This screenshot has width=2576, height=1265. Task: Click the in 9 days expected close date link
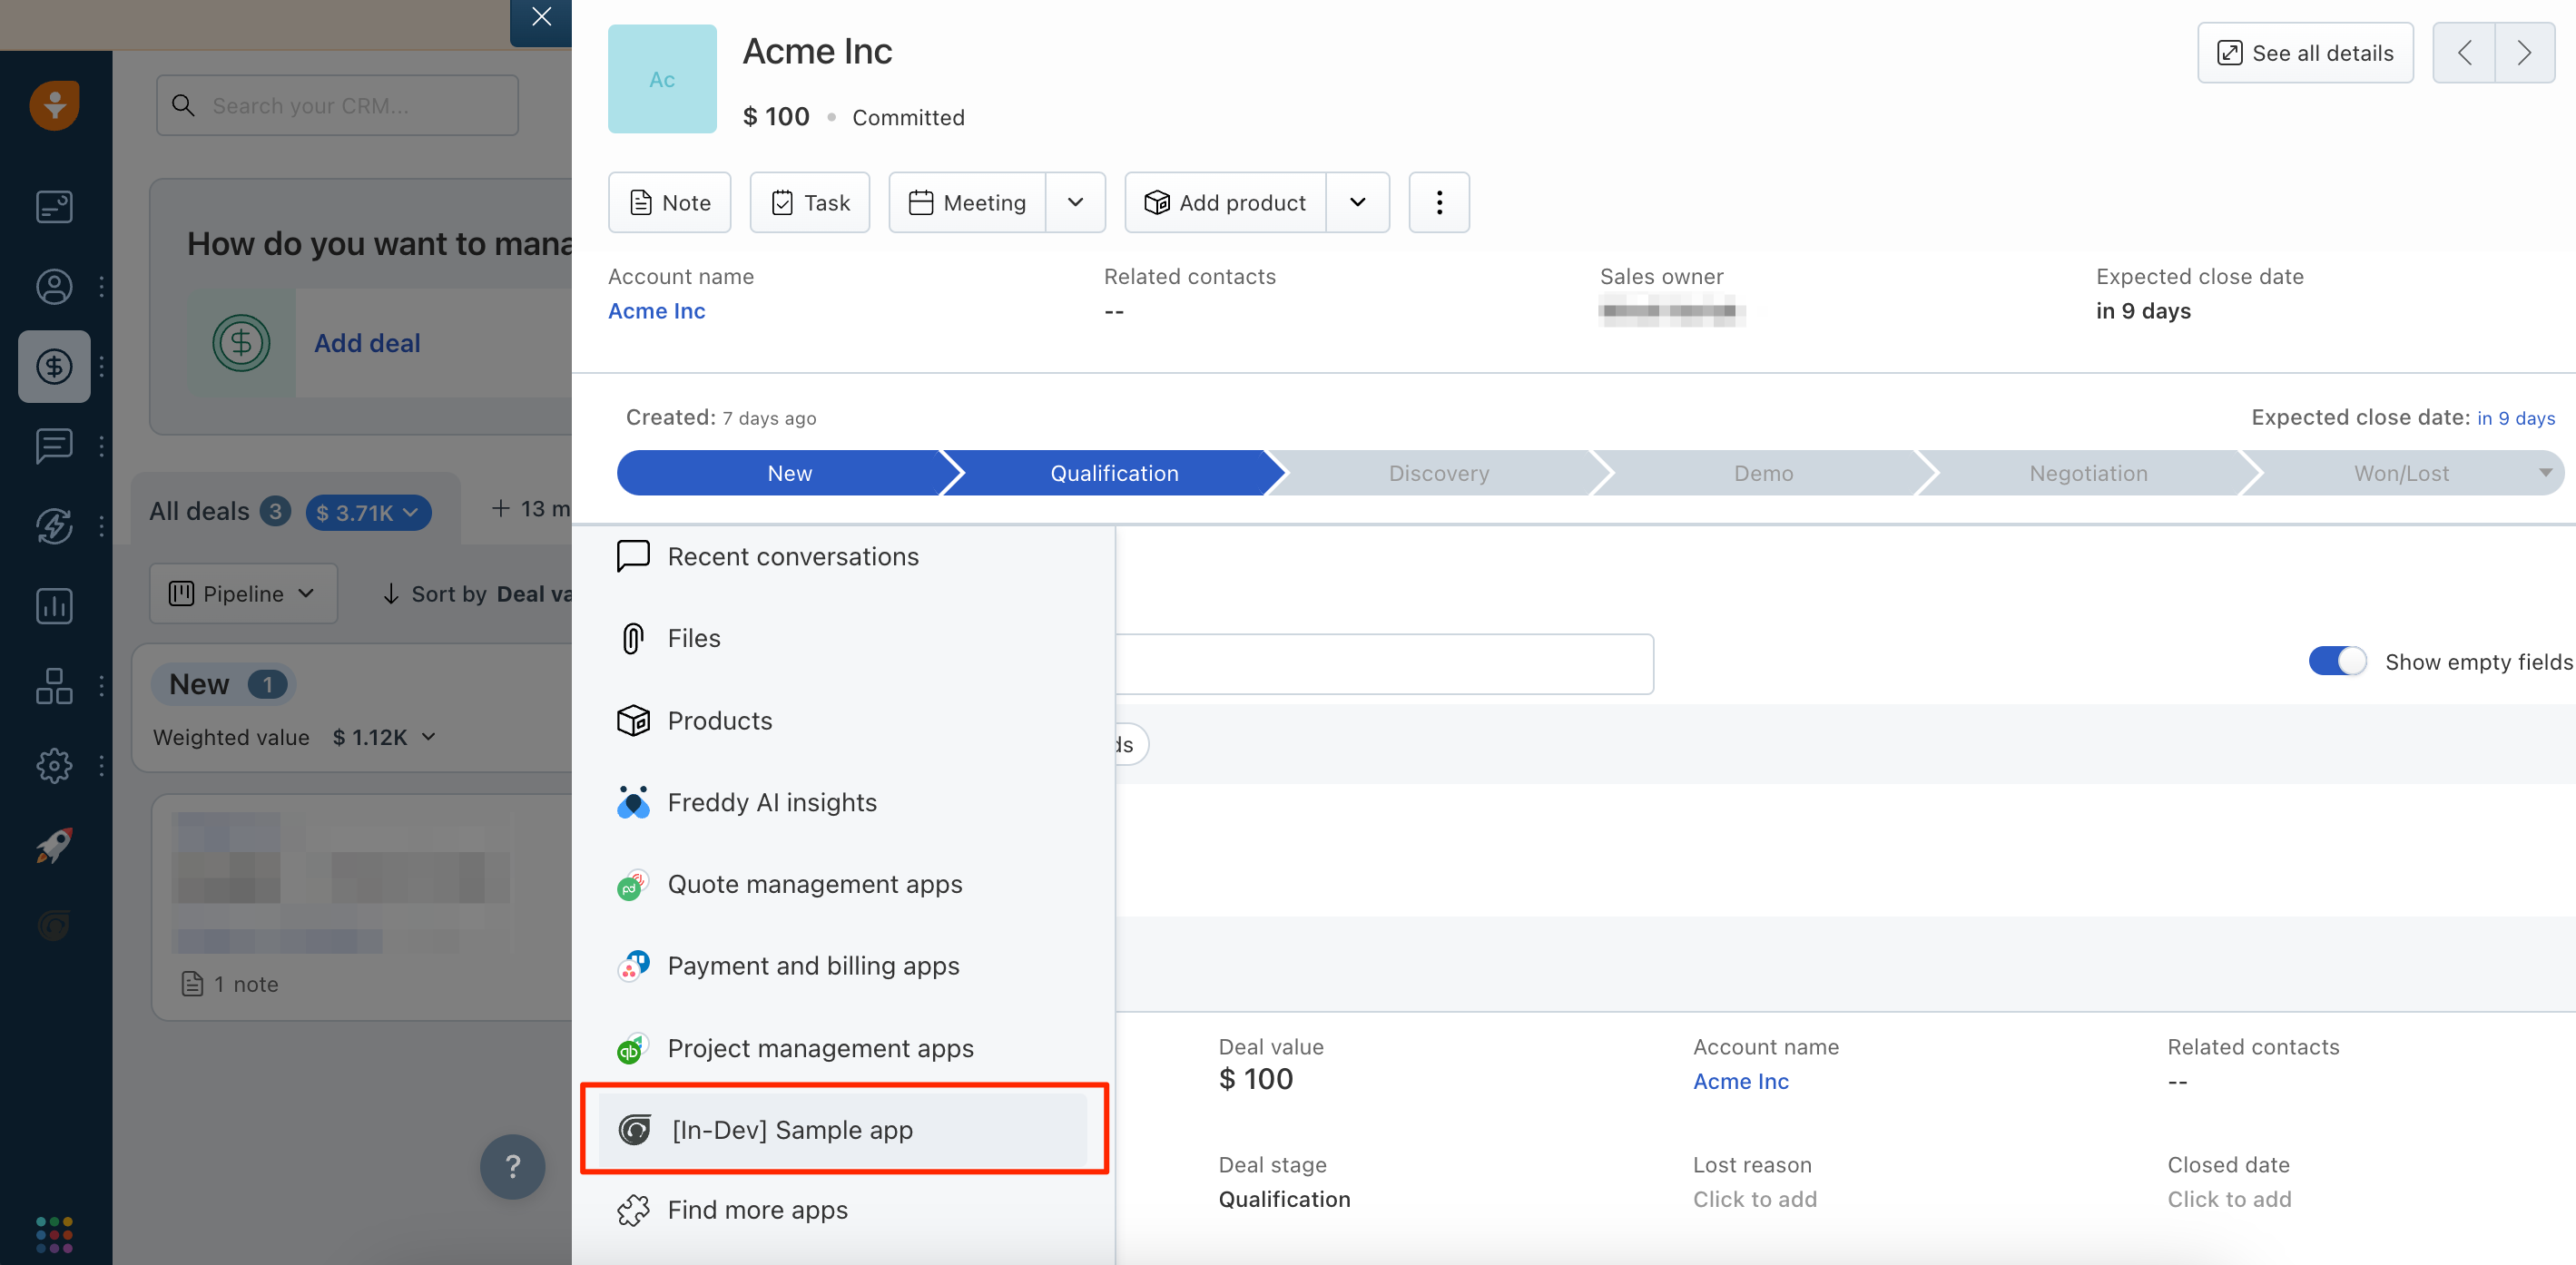coord(2515,418)
